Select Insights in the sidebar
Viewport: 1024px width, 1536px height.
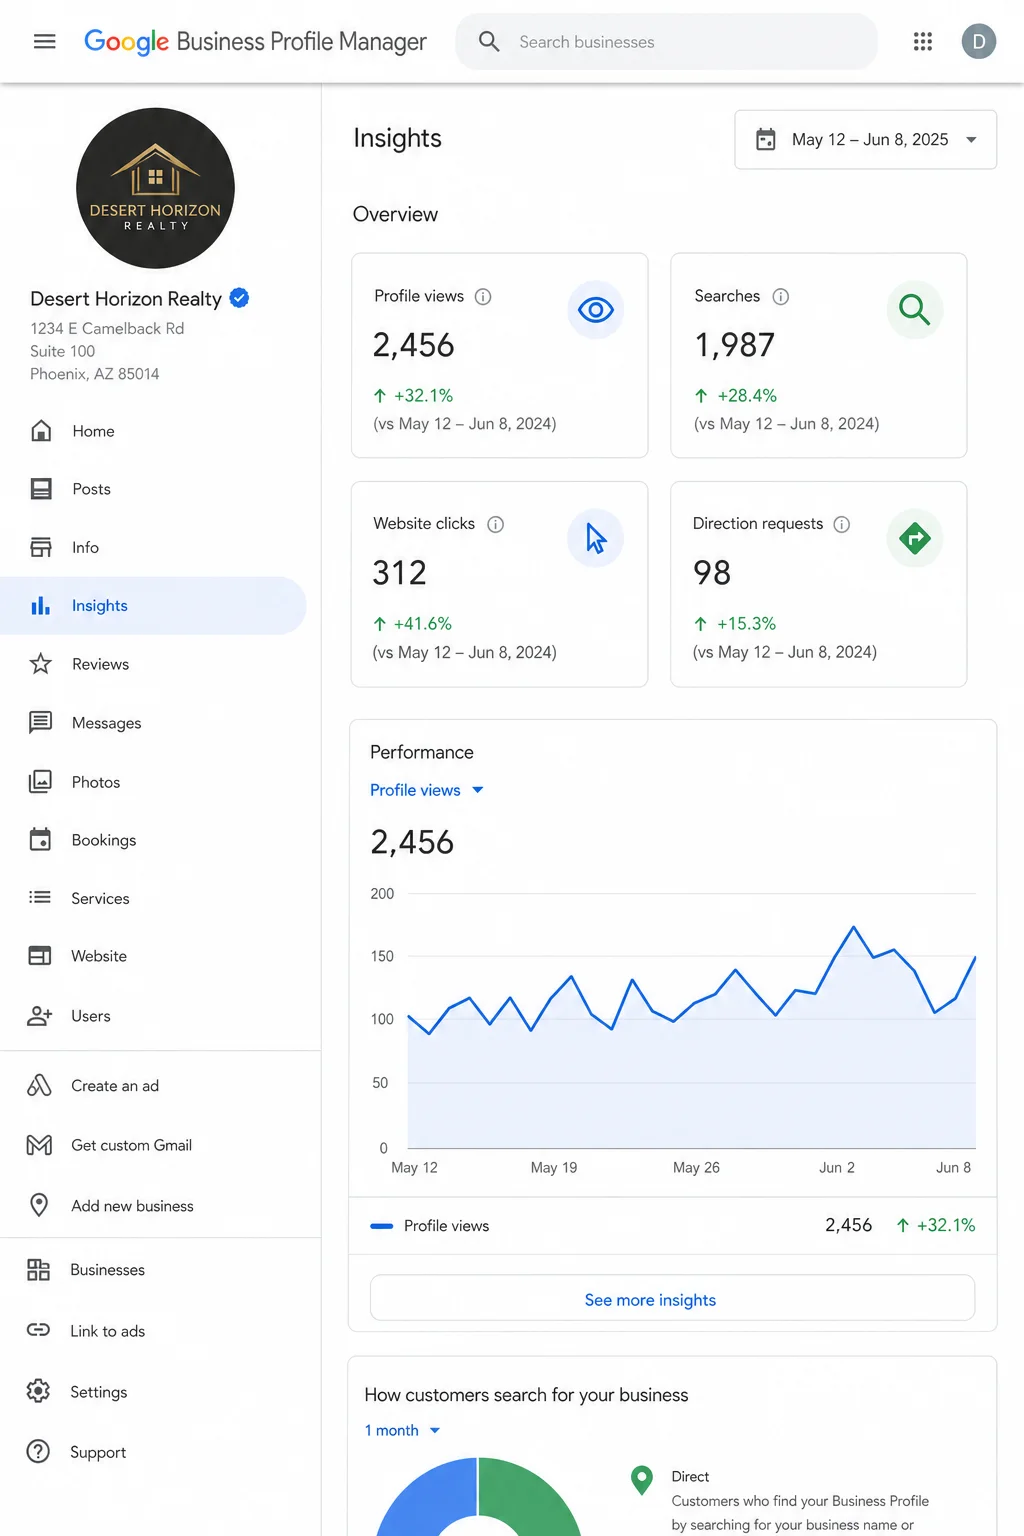pos(153,606)
